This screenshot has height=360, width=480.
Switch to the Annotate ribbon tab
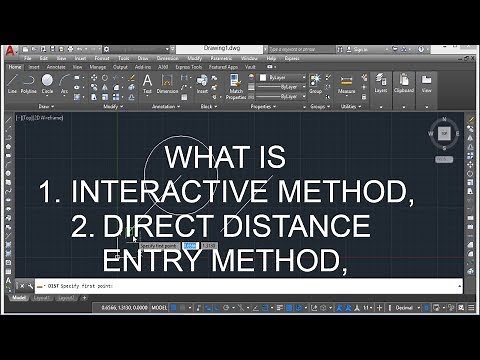pyautogui.click(x=56, y=67)
